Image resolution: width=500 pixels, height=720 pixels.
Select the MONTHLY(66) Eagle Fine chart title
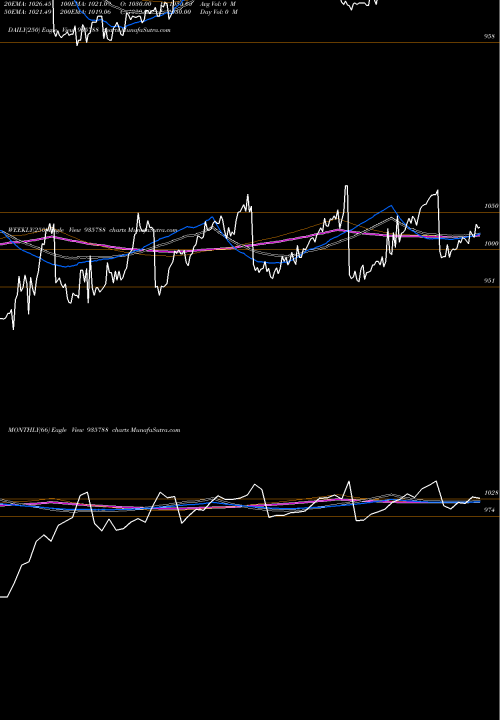coord(94,430)
